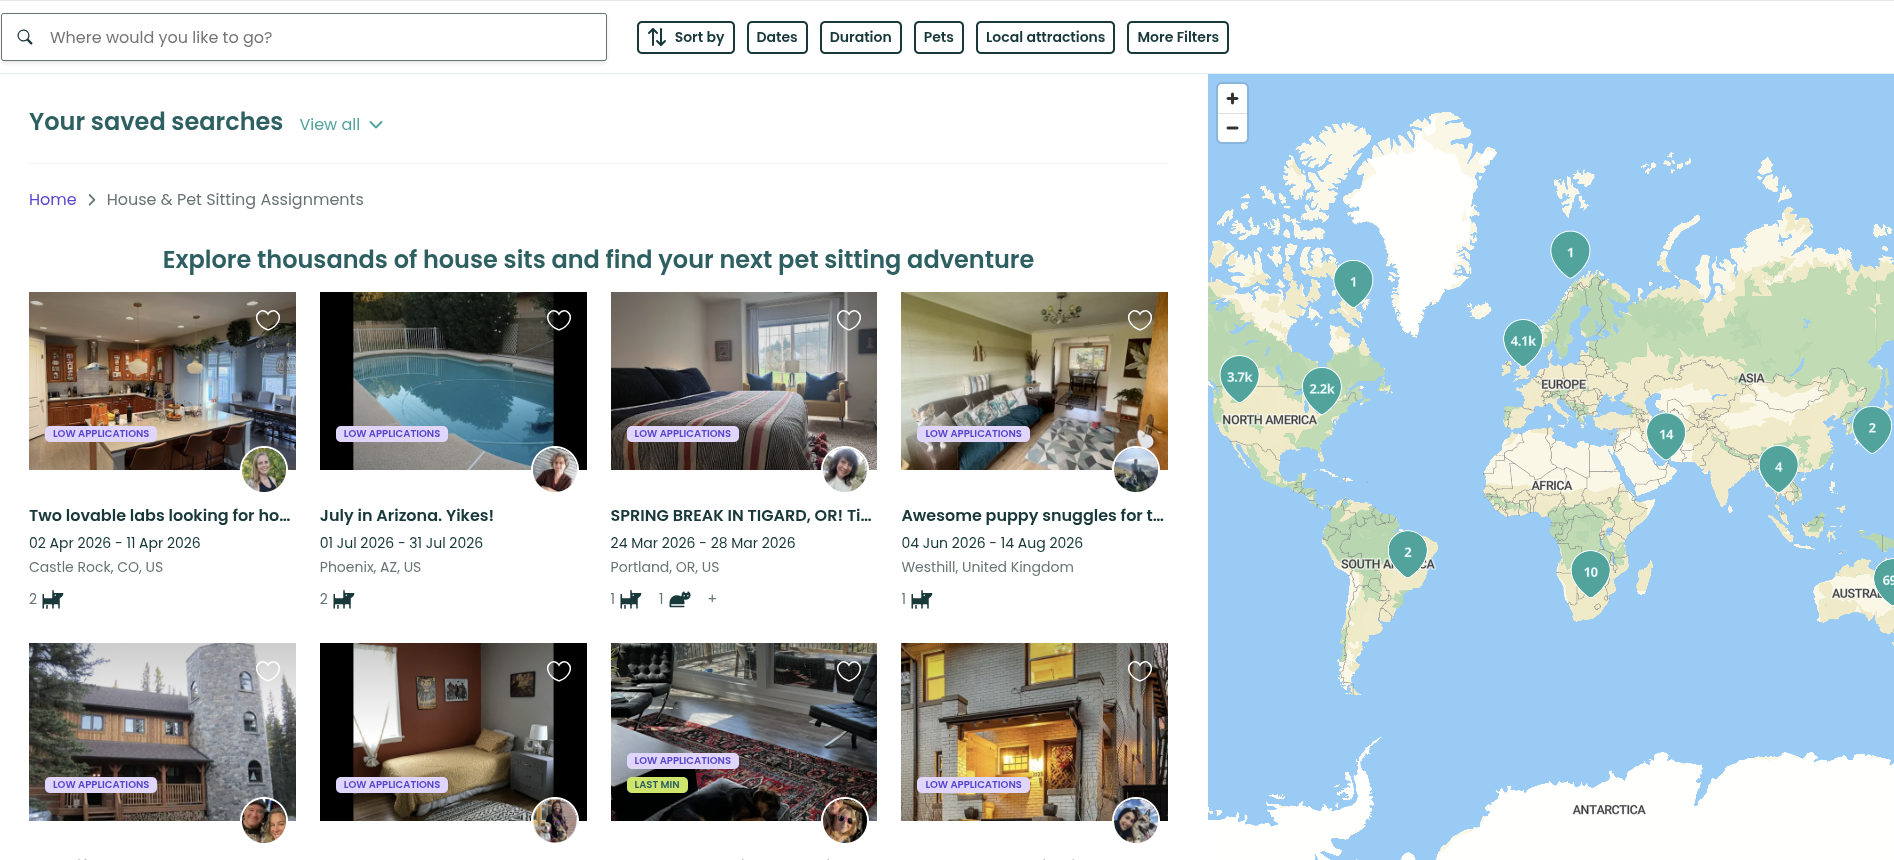Click the More Filters button
Image resolution: width=1894 pixels, height=860 pixels.
(x=1177, y=37)
